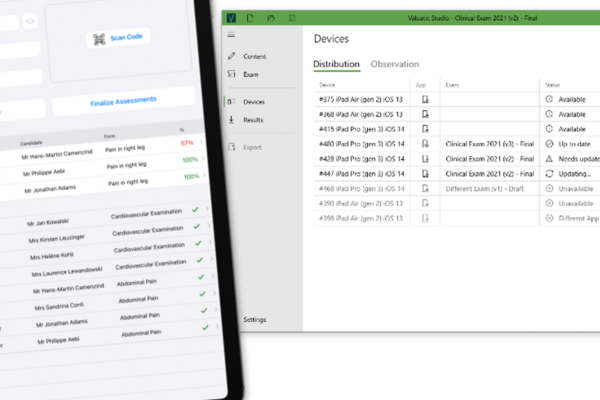Click the download icon beside Results
This screenshot has width=600, height=400.
[231, 120]
